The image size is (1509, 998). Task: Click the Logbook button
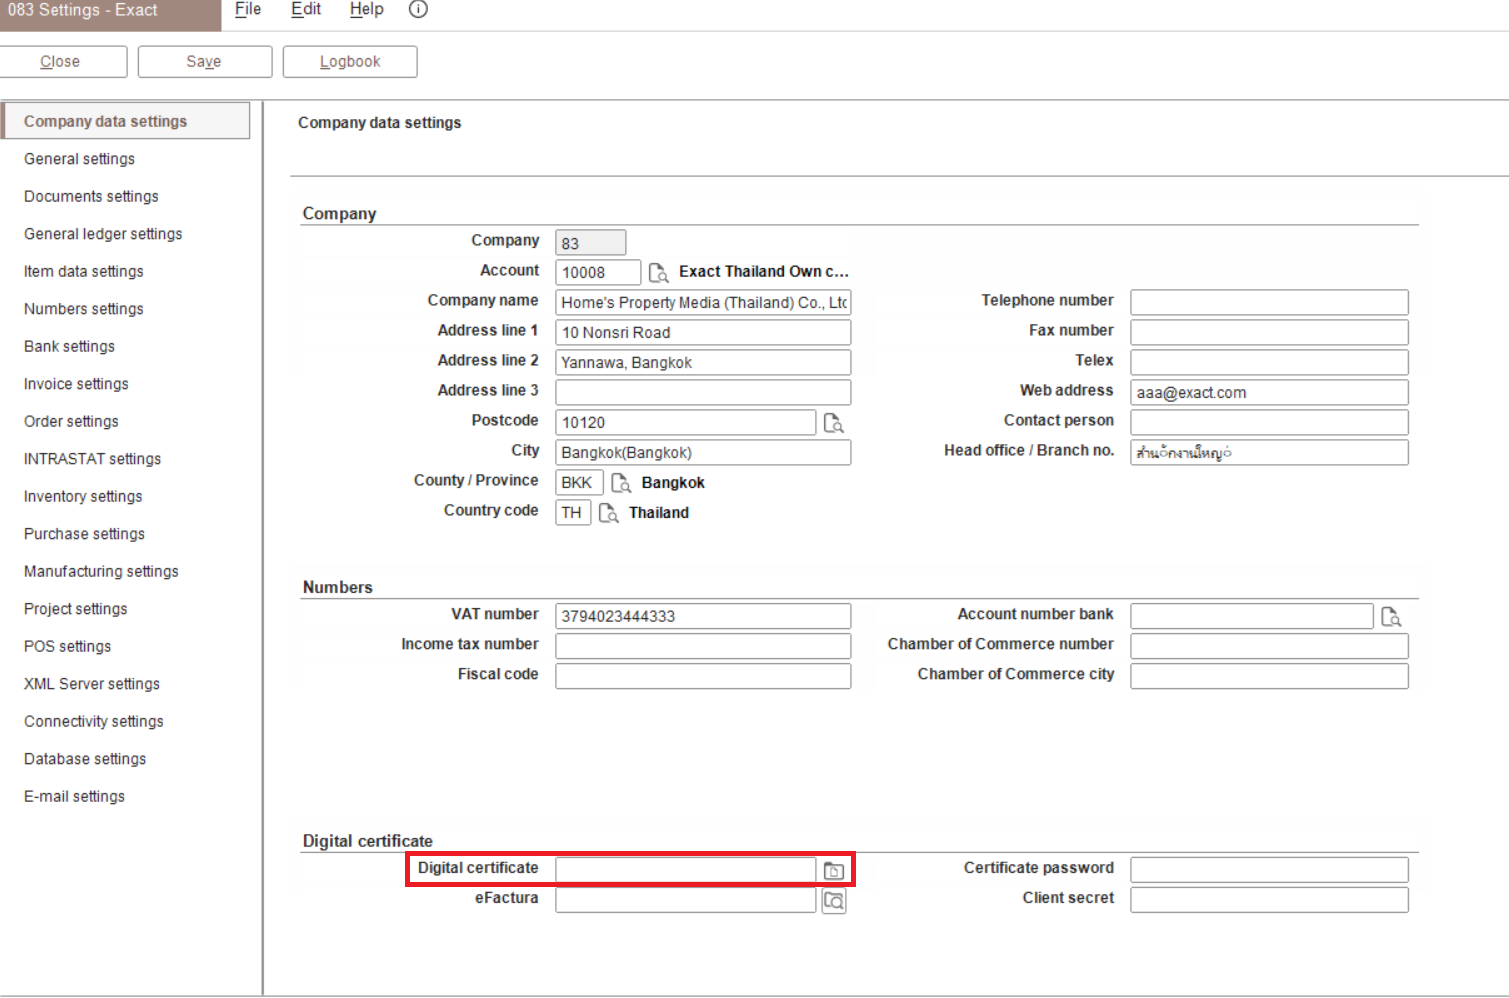[x=350, y=61]
